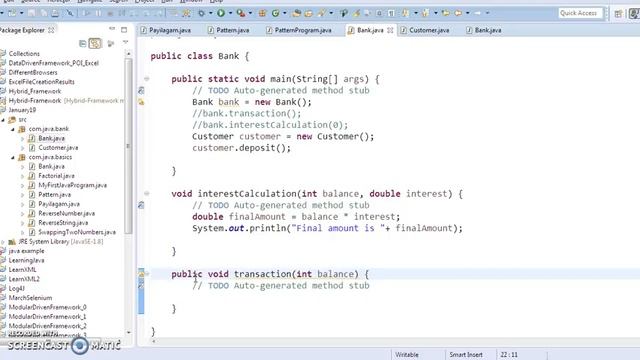The image size is (640, 360).
Task: Click the Search flashlight icon
Action: pos(322,13)
